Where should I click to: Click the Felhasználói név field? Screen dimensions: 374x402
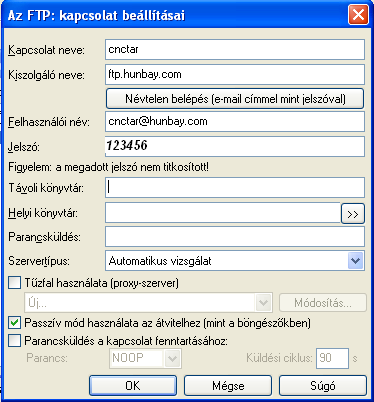pos(235,121)
